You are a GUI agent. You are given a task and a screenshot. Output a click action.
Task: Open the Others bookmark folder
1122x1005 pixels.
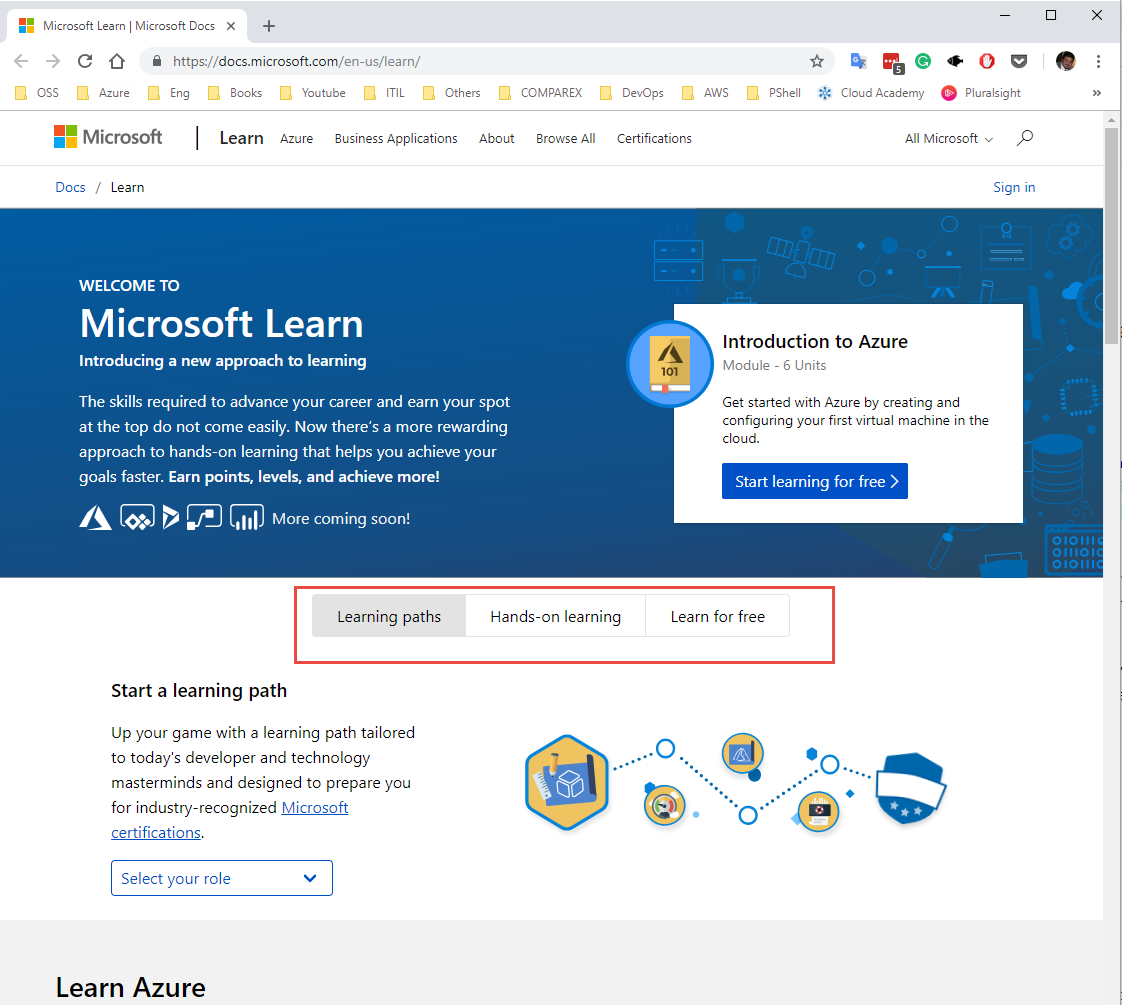pyautogui.click(x=452, y=93)
